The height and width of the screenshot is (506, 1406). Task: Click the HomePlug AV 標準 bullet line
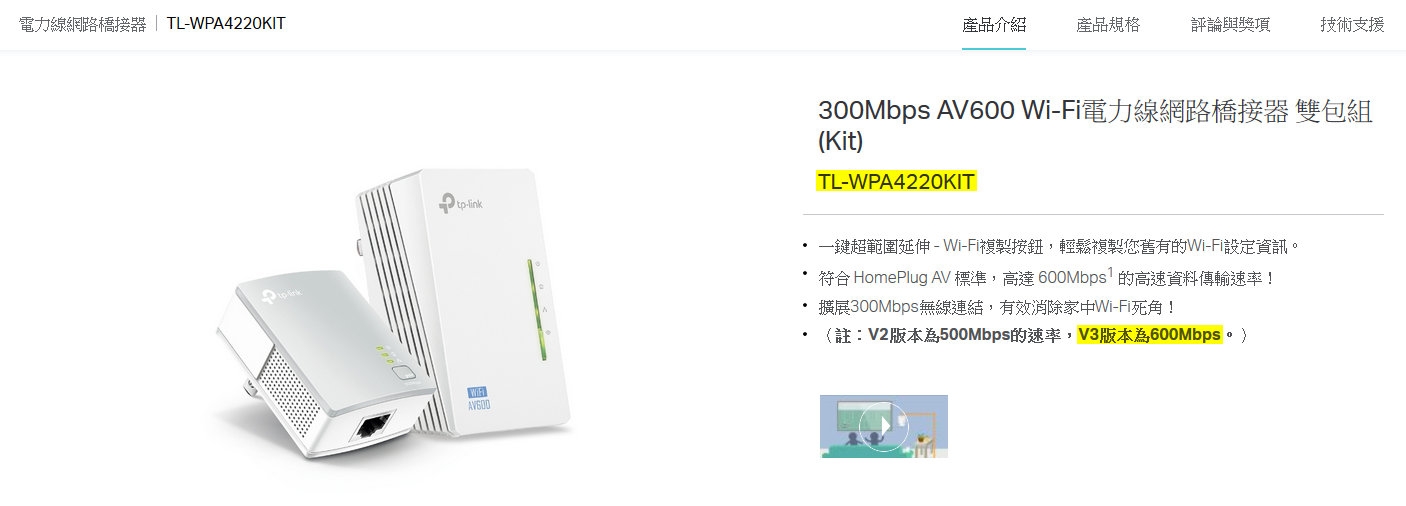1047,277
